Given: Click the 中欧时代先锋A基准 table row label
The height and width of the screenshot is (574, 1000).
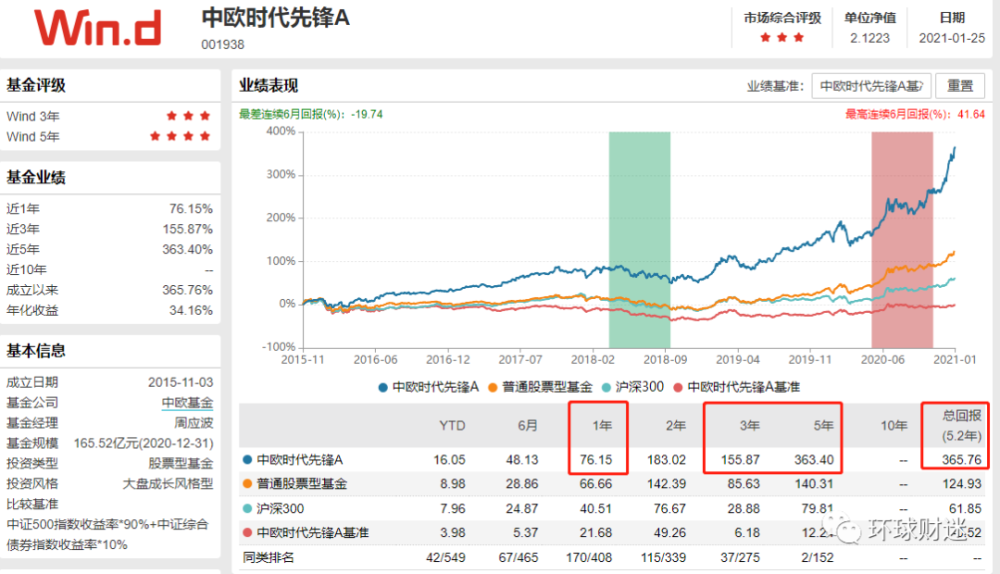Looking at the screenshot, I should click(x=312, y=533).
